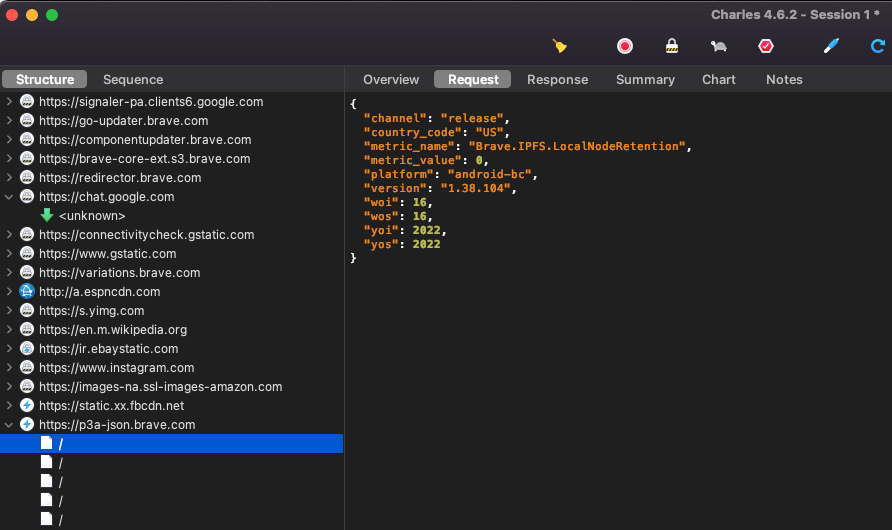892x530 pixels.
Task: Expand images-na.ssl-images-amazon.com host
Action: [x=9, y=387]
